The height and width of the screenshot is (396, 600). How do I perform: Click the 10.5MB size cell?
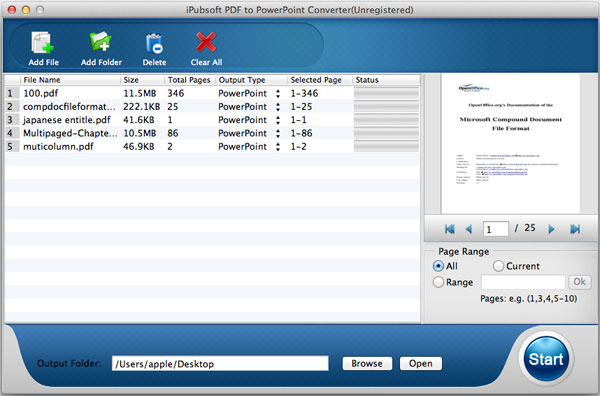click(140, 134)
